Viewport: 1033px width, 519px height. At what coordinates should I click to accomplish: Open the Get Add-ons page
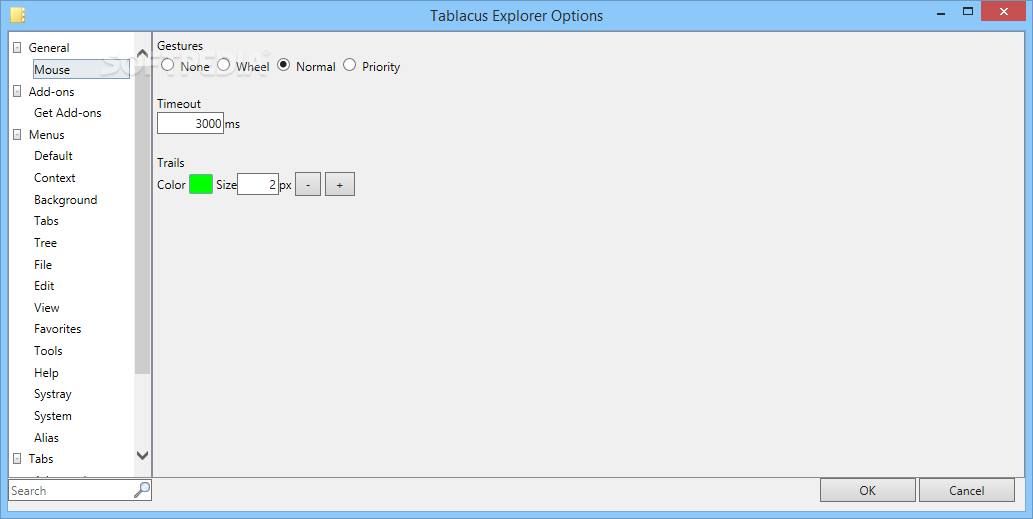pyautogui.click(x=68, y=113)
